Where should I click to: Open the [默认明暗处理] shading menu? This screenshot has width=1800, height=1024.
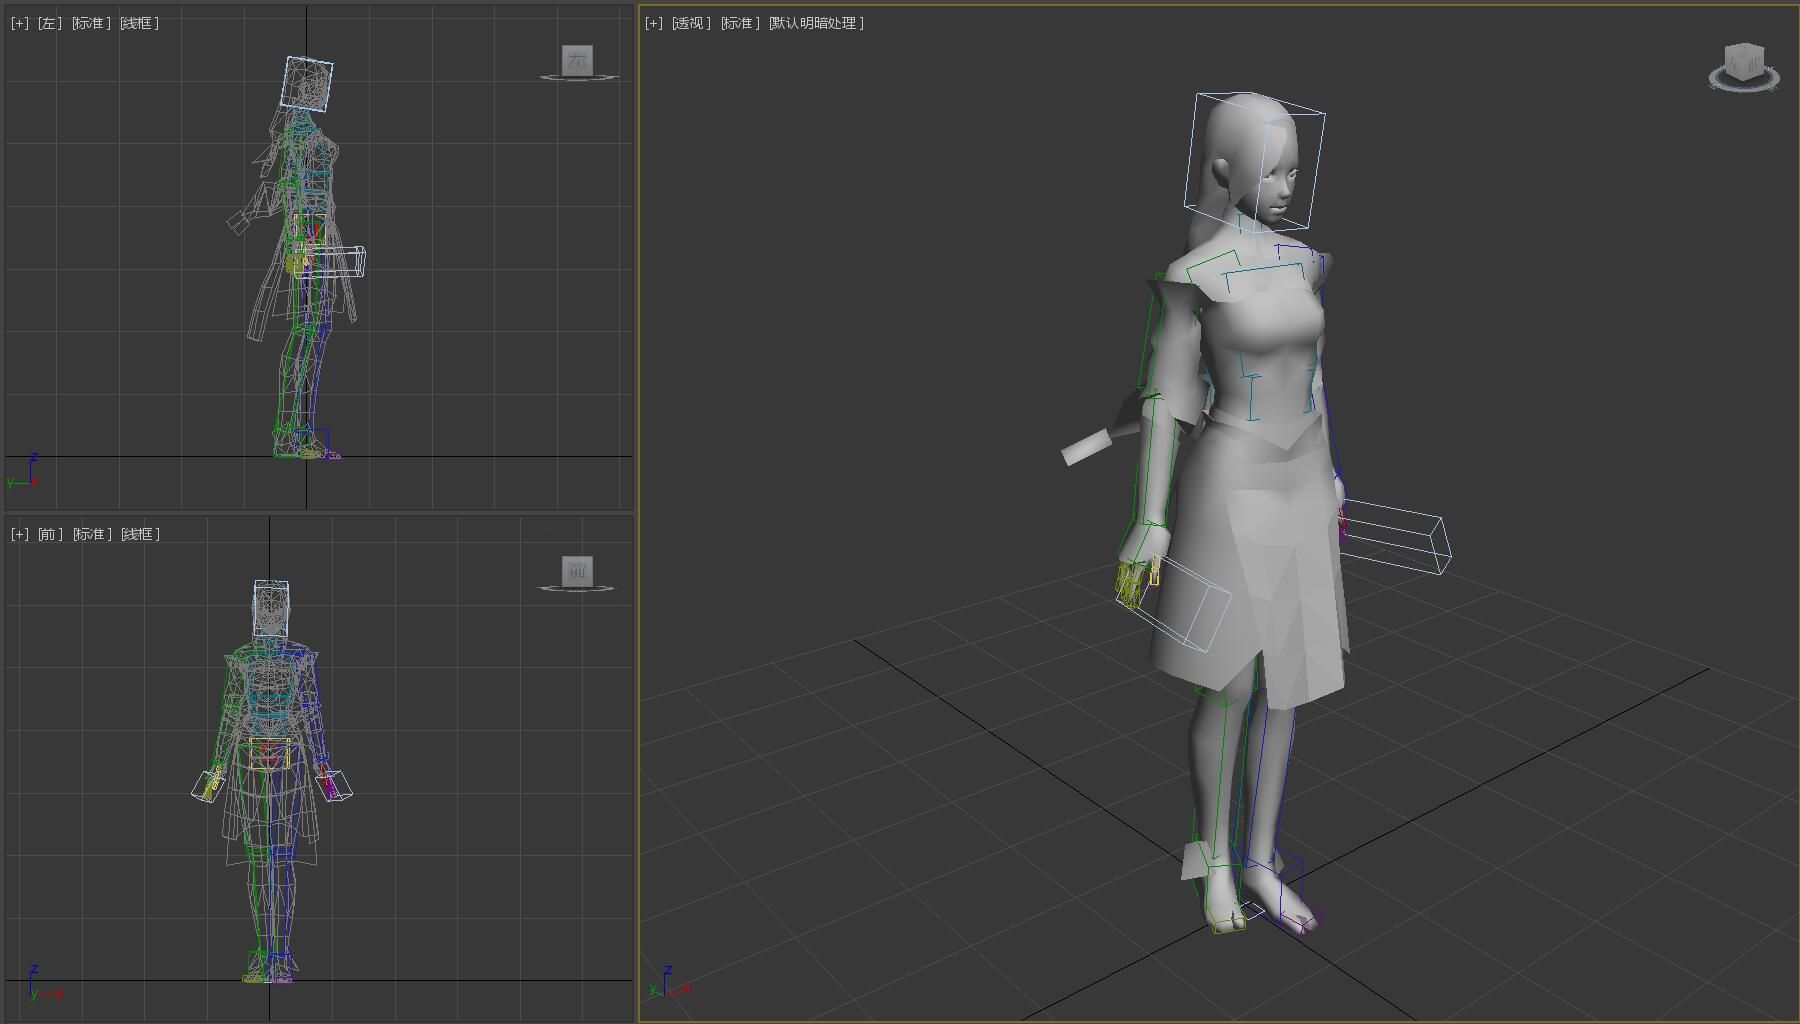pyautogui.click(x=816, y=23)
